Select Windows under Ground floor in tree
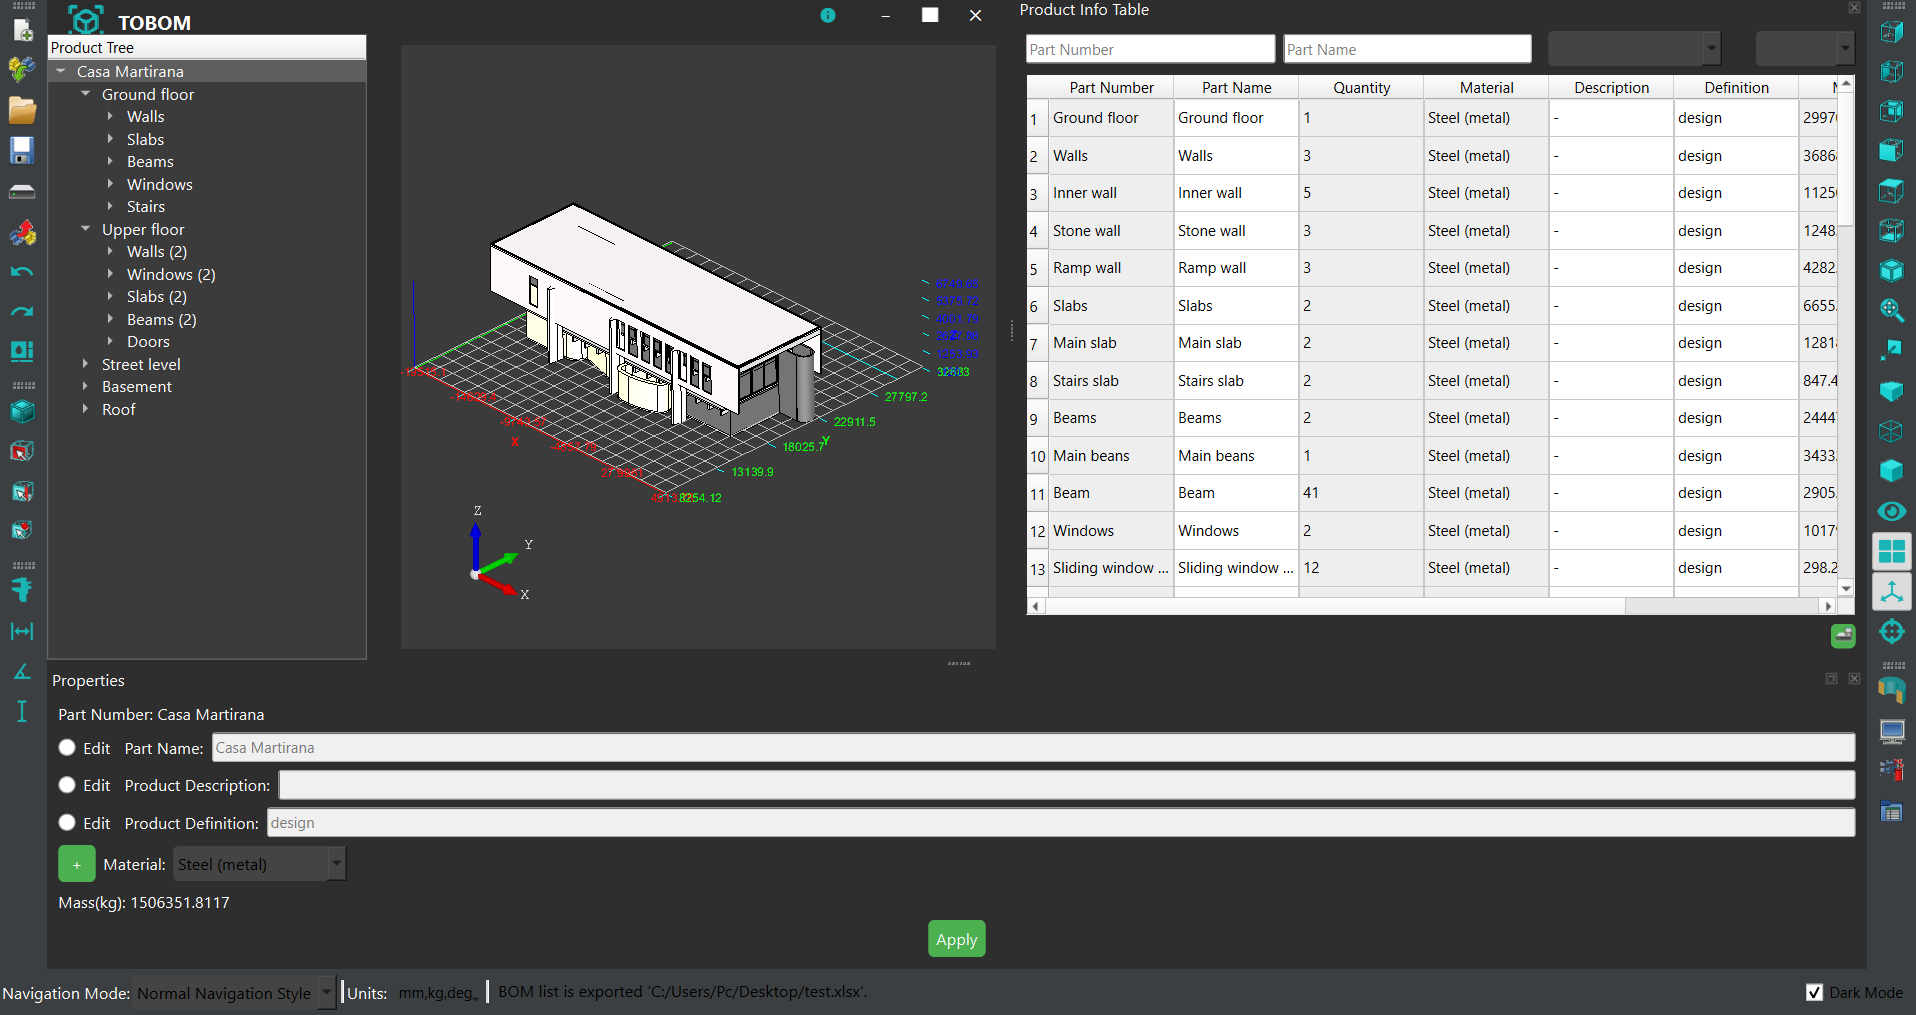 pos(159,184)
